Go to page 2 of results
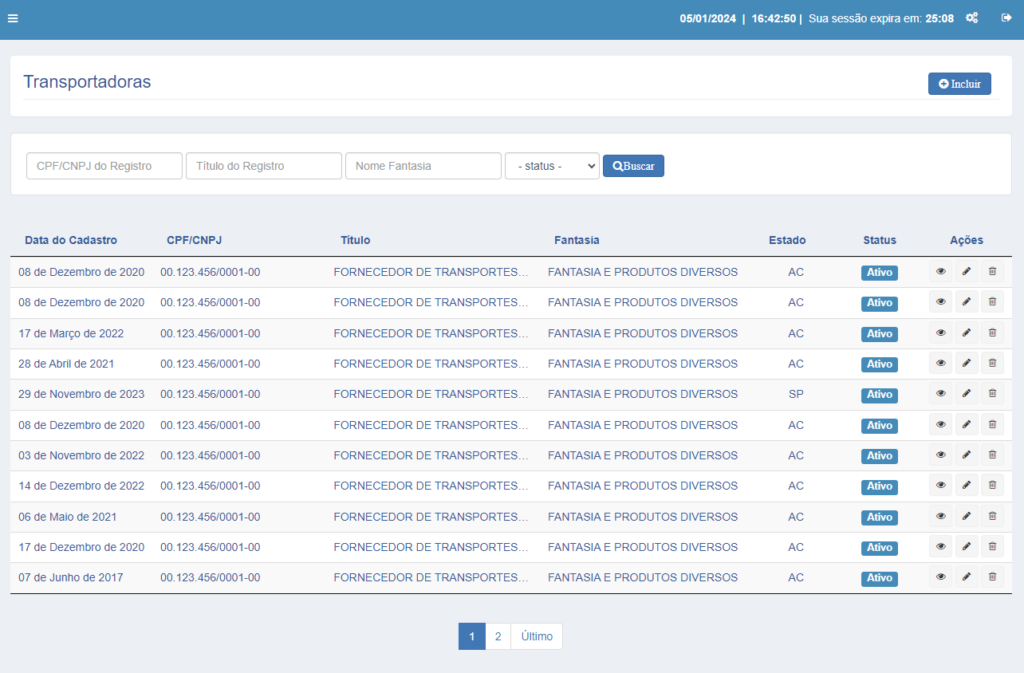The height and width of the screenshot is (673, 1024). [x=498, y=636]
